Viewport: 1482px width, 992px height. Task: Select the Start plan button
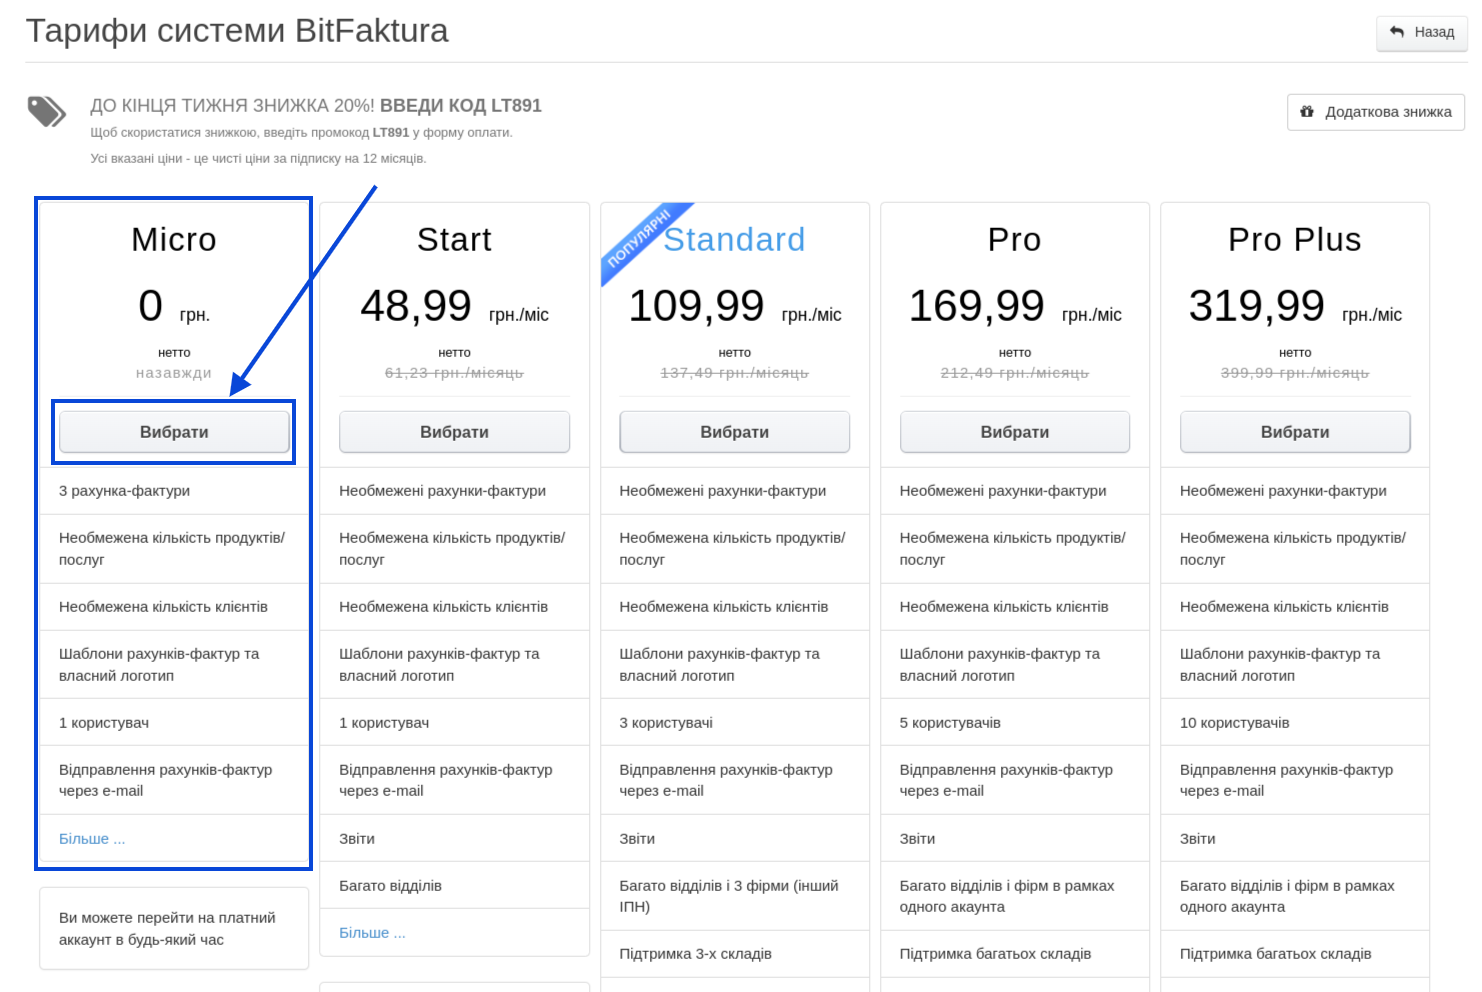point(454,432)
